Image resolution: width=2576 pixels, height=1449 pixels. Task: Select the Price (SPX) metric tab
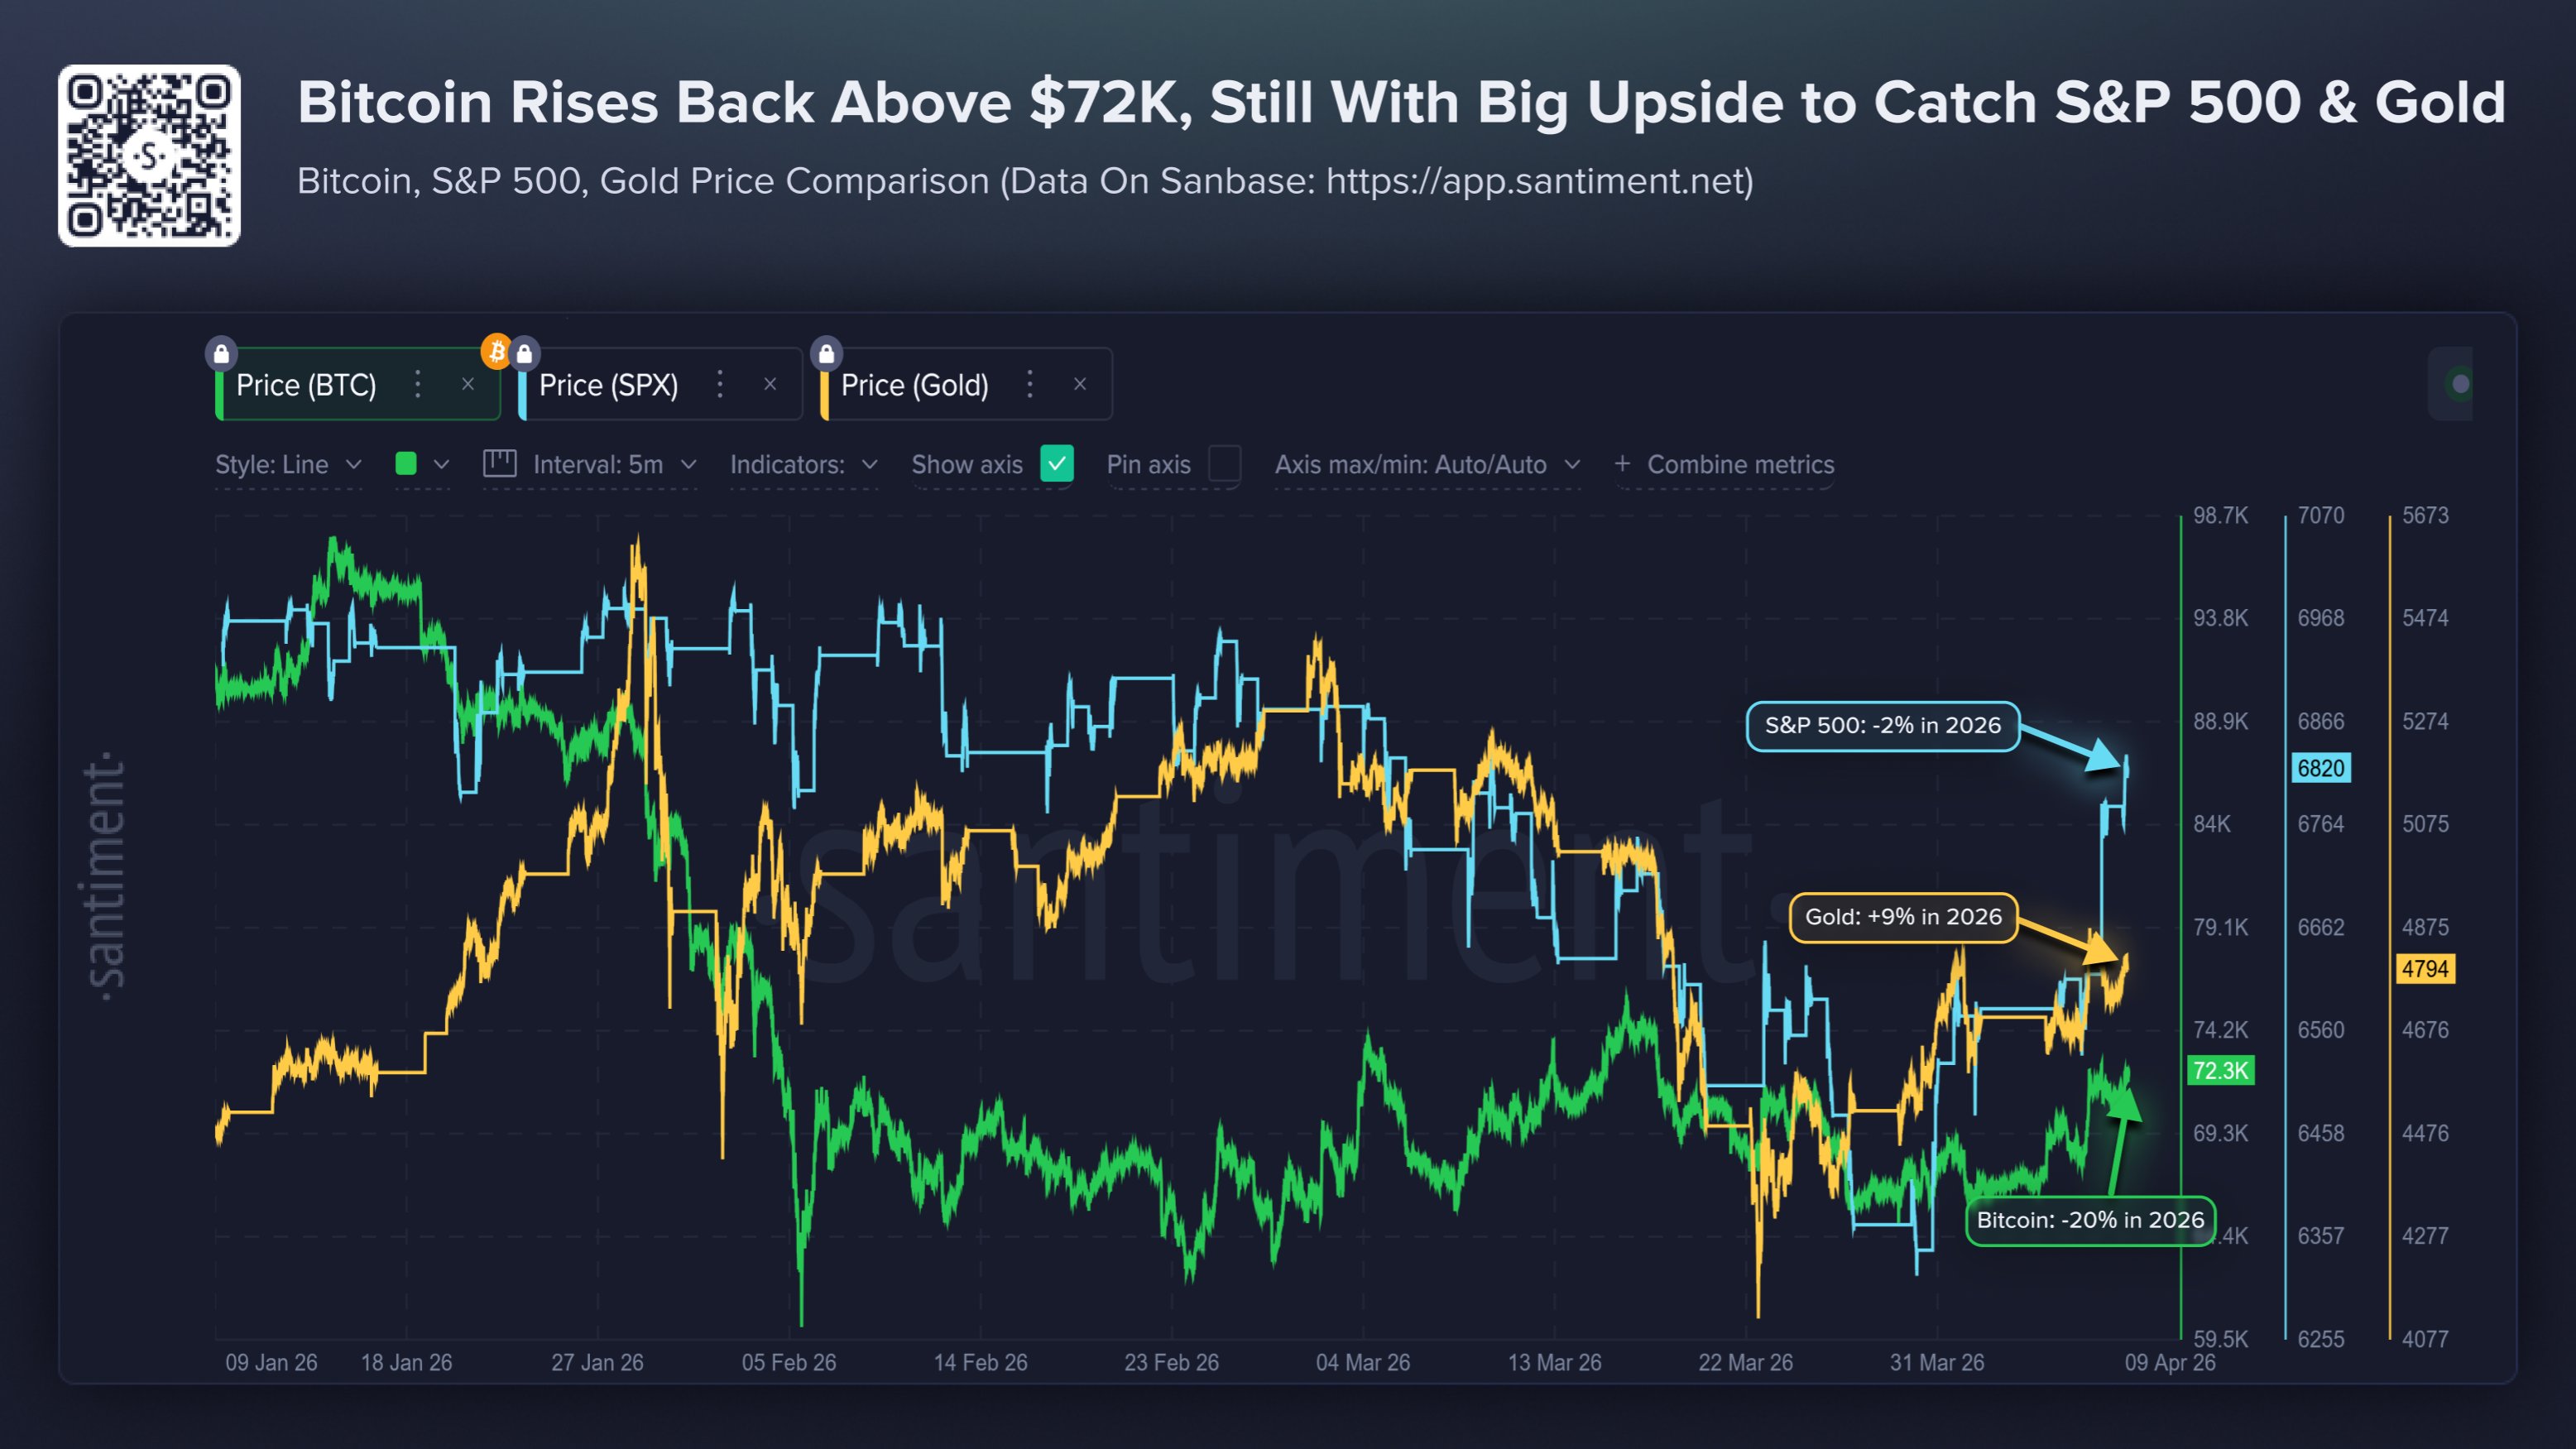pyautogui.click(x=609, y=385)
